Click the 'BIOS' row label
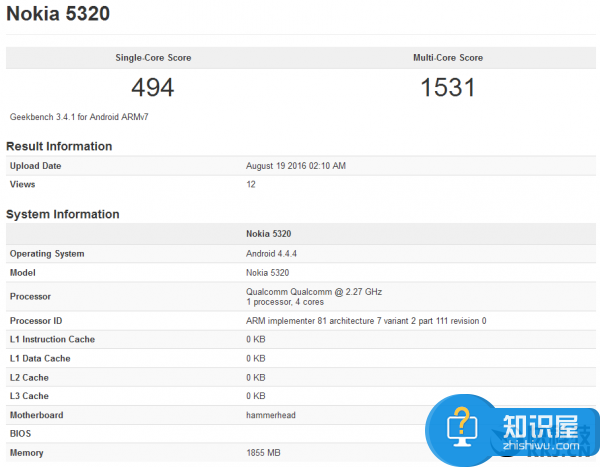The image size is (600, 467). click(x=20, y=434)
